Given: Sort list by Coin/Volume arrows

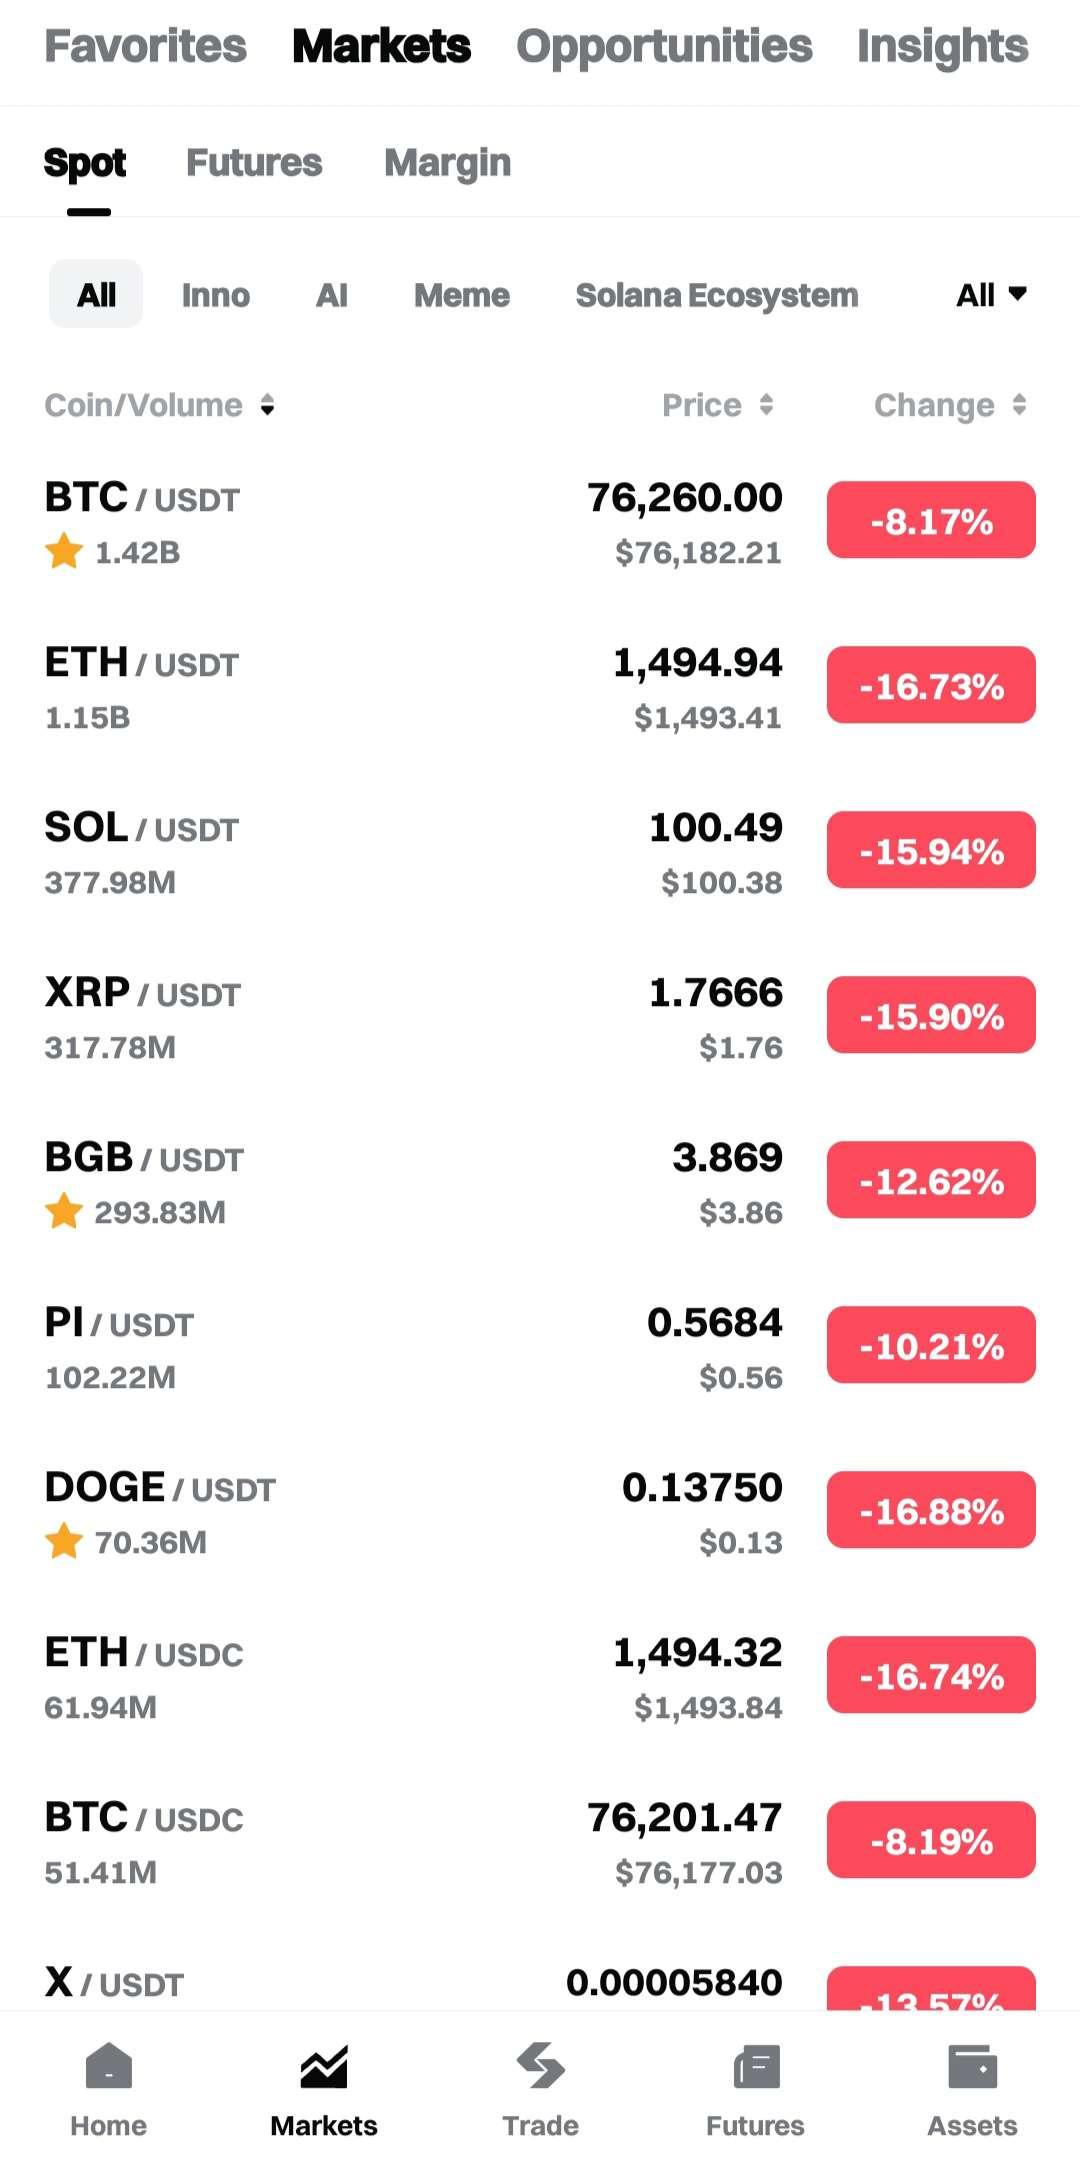Looking at the screenshot, I should 267,405.
